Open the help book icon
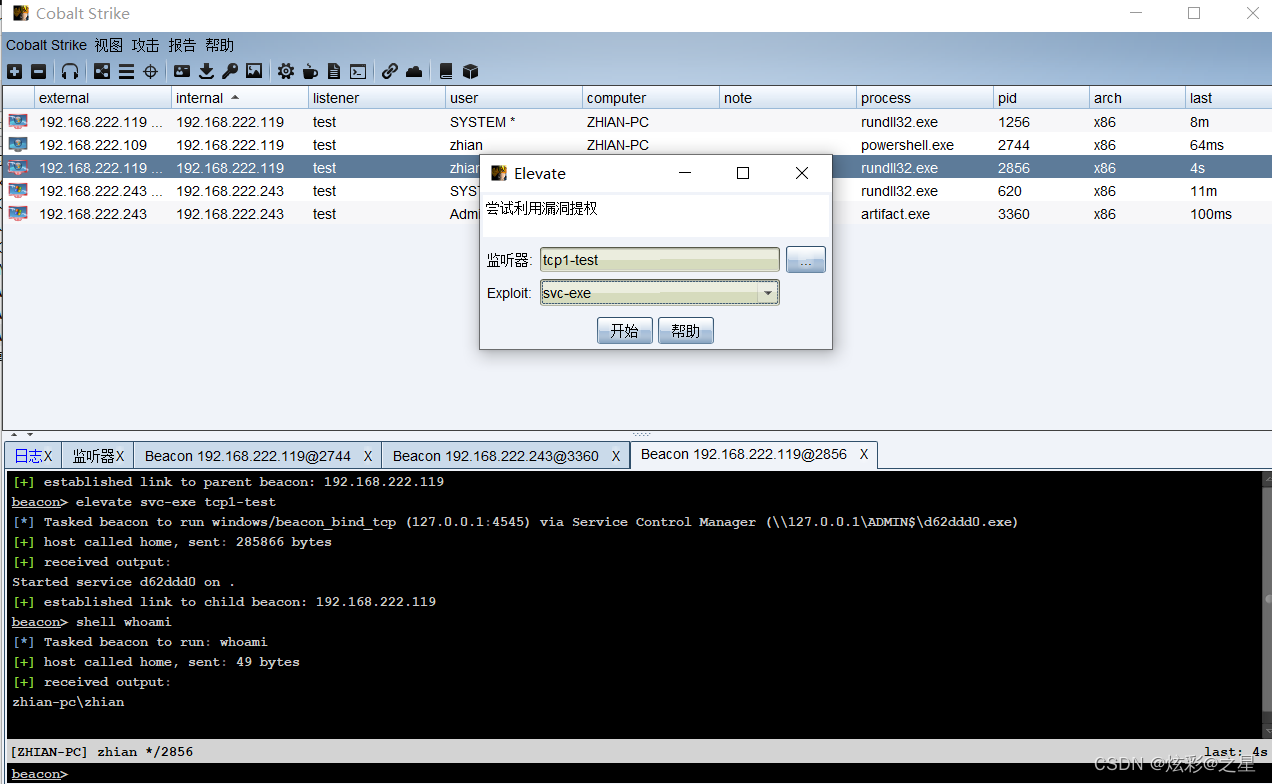 click(x=446, y=71)
